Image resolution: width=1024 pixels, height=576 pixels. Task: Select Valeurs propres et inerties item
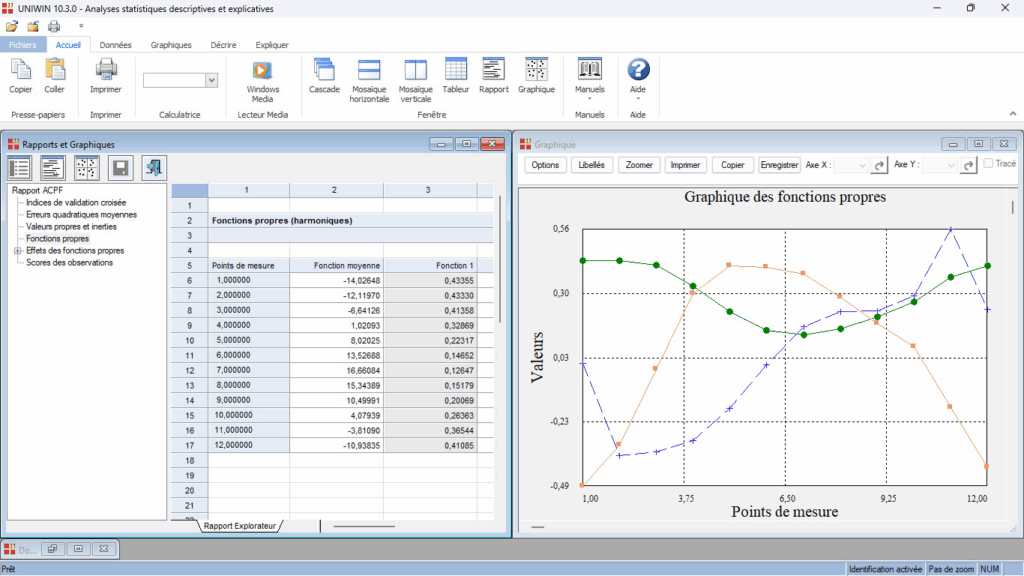[x=71, y=227]
